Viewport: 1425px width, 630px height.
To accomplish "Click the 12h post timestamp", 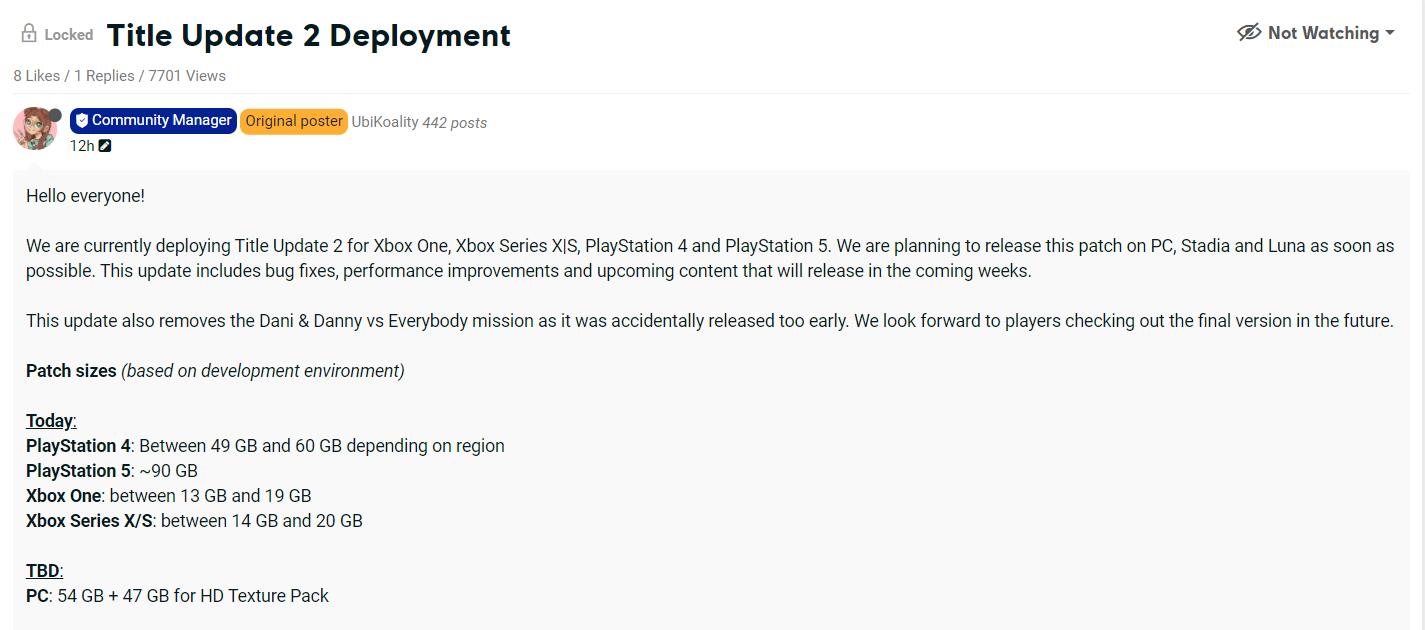I will point(82,146).
